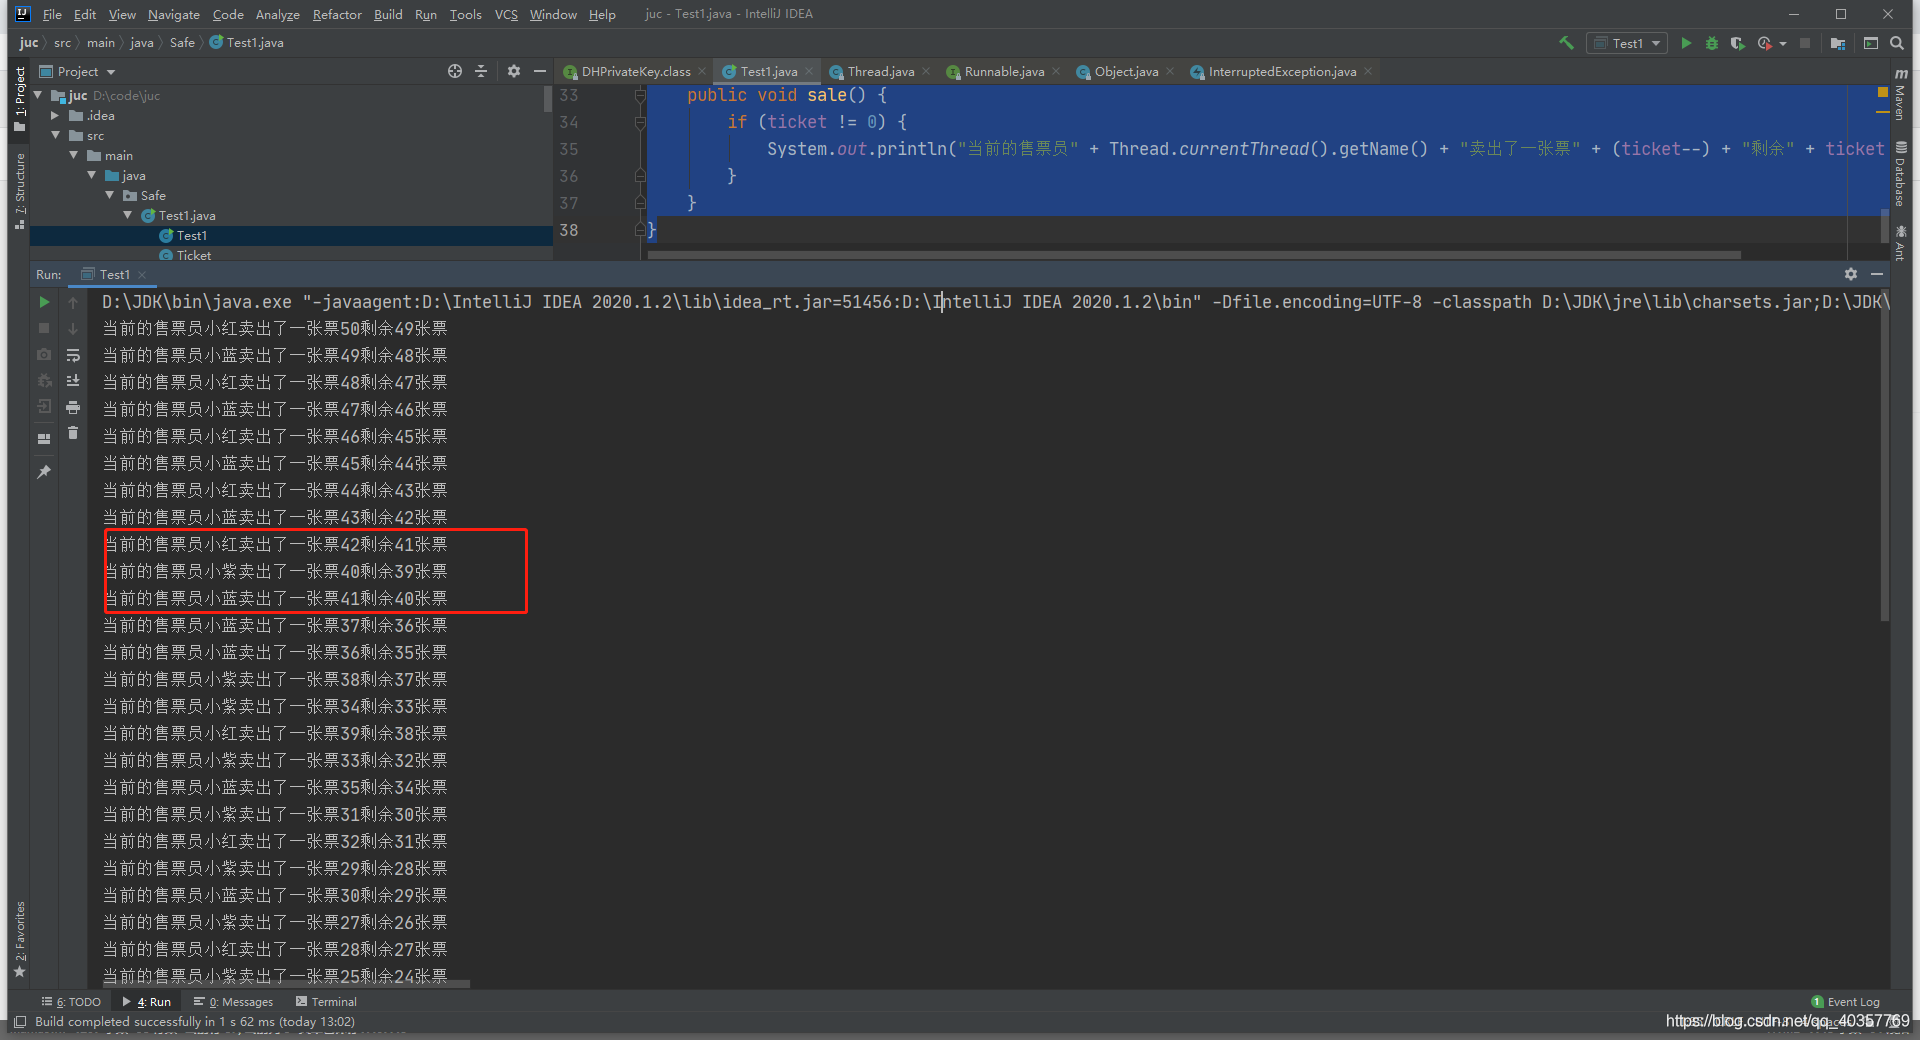The image size is (1920, 1040).
Task: Run Test1 with coverage shield icon
Action: [x=1737, y=43]
